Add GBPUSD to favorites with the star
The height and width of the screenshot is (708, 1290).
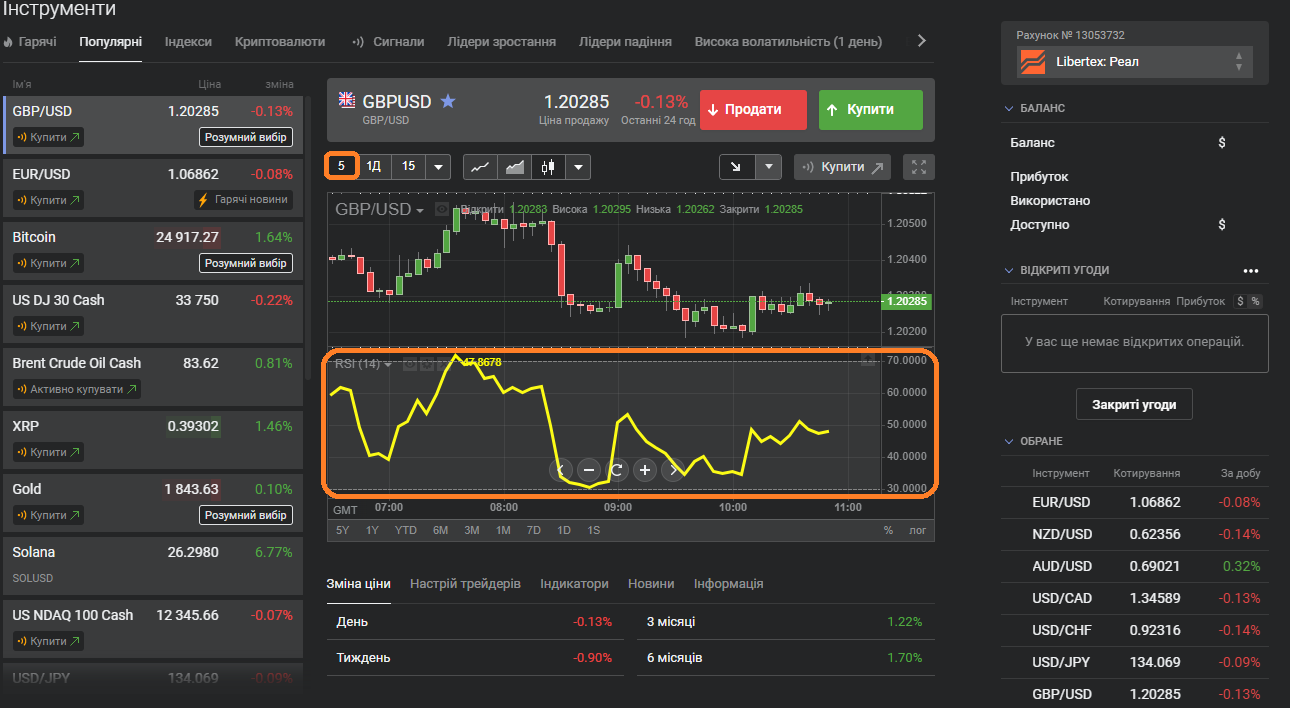click(x=448, y=101)
